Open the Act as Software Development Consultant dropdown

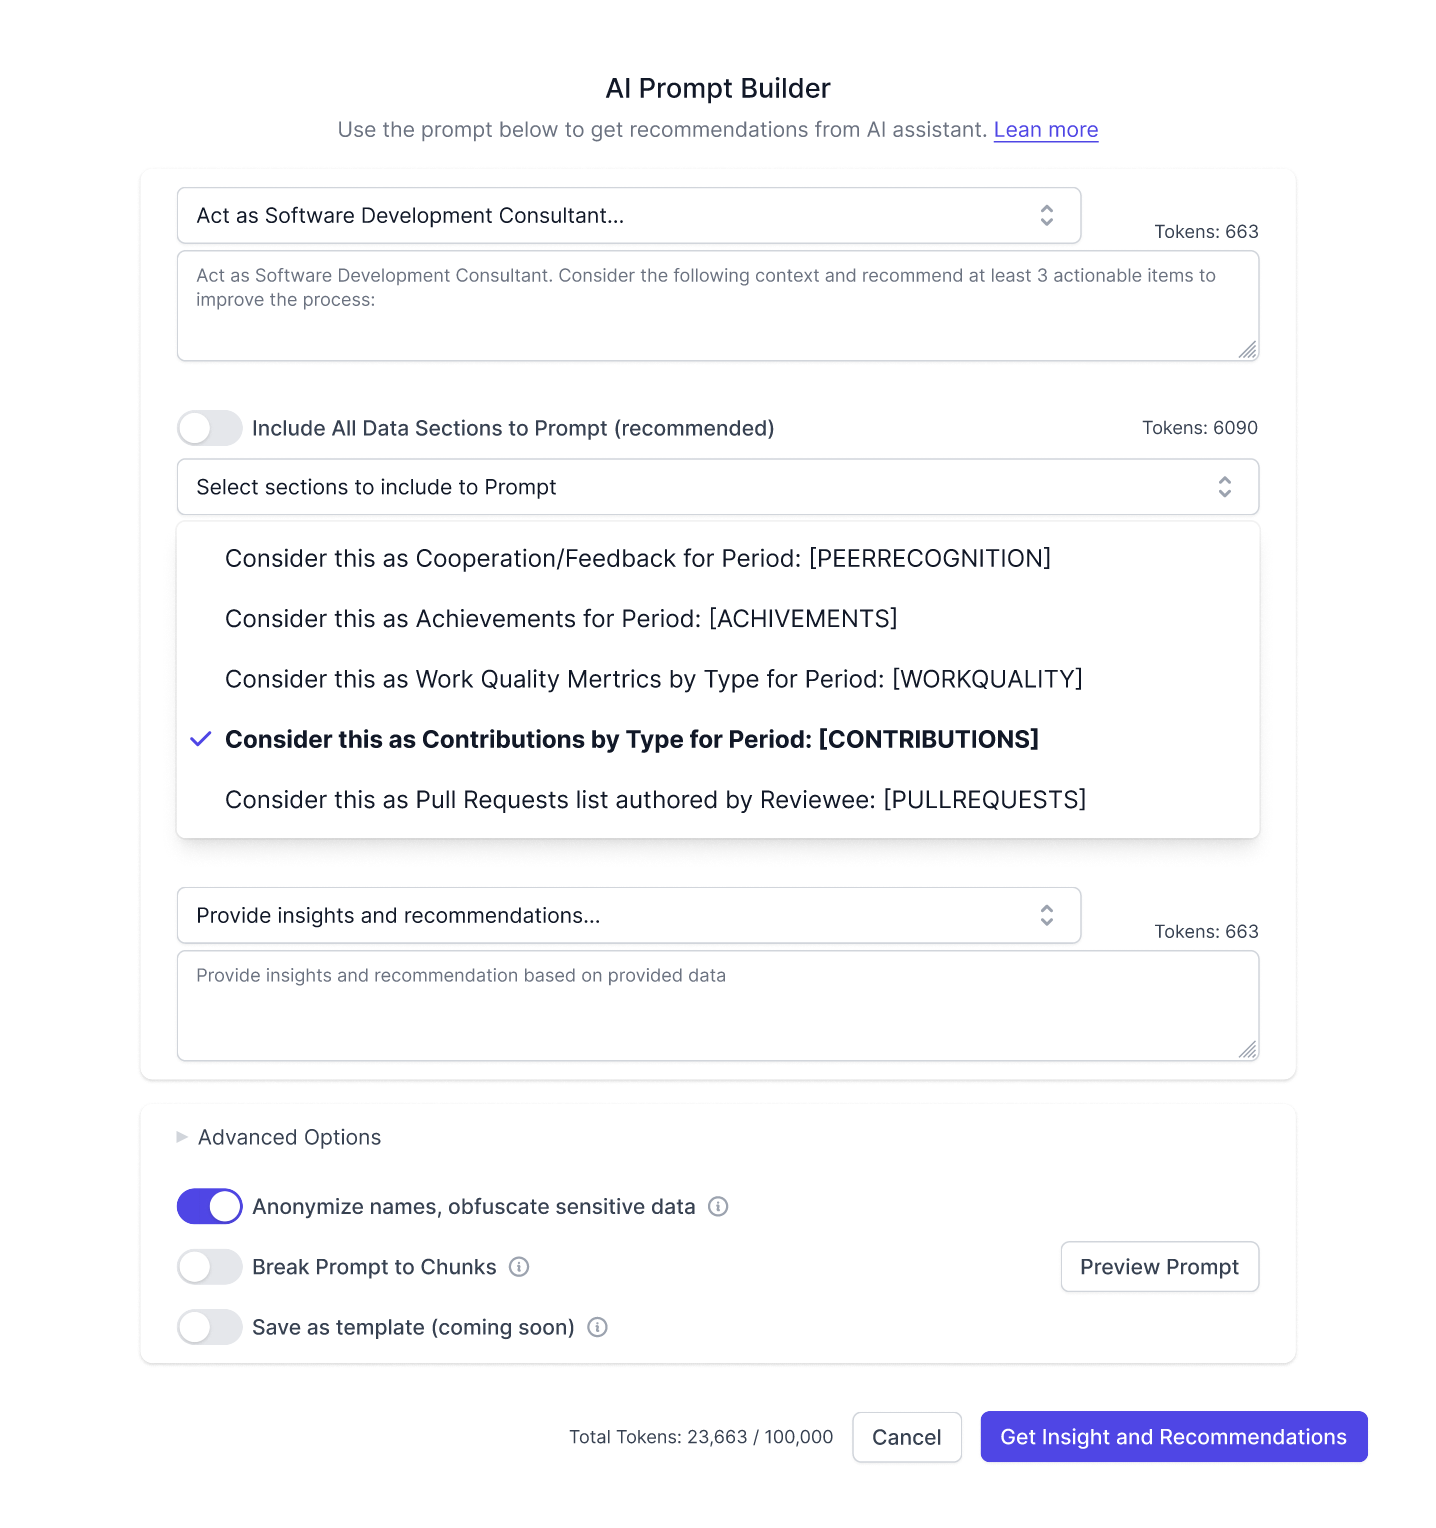(x=628, y=215)
